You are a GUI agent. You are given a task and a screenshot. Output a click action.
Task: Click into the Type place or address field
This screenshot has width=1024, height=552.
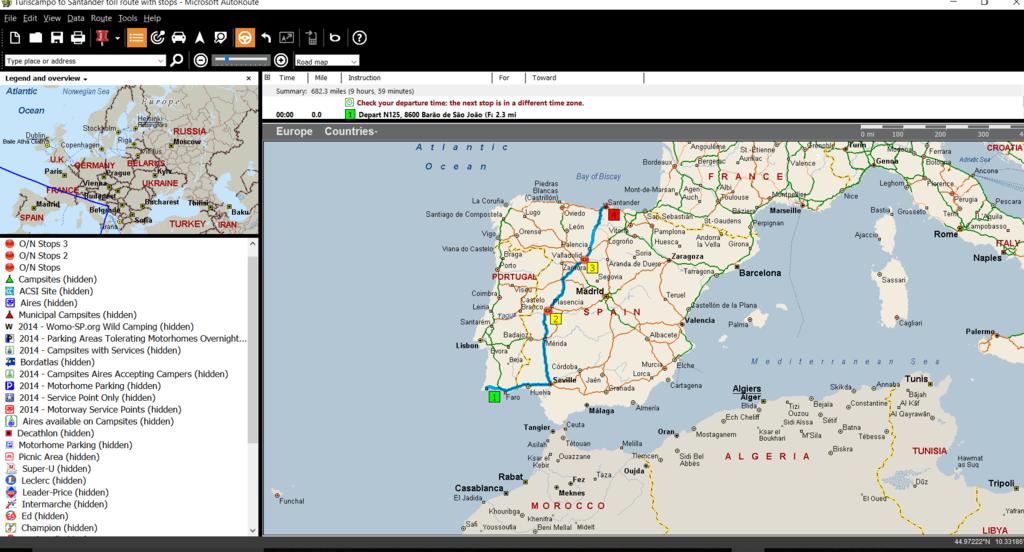coord(80,61)
